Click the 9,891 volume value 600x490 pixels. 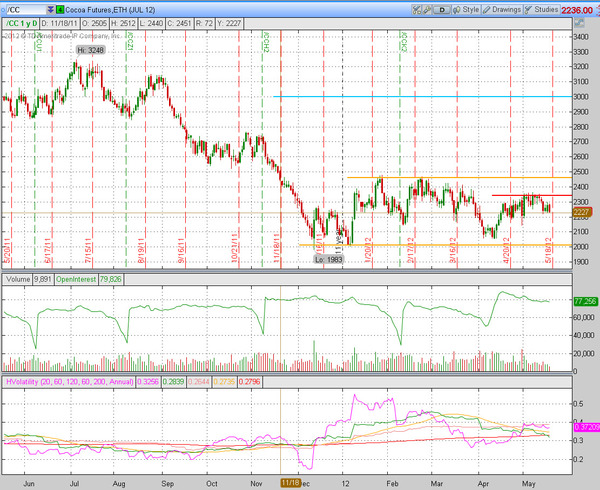tap(42, 279)
